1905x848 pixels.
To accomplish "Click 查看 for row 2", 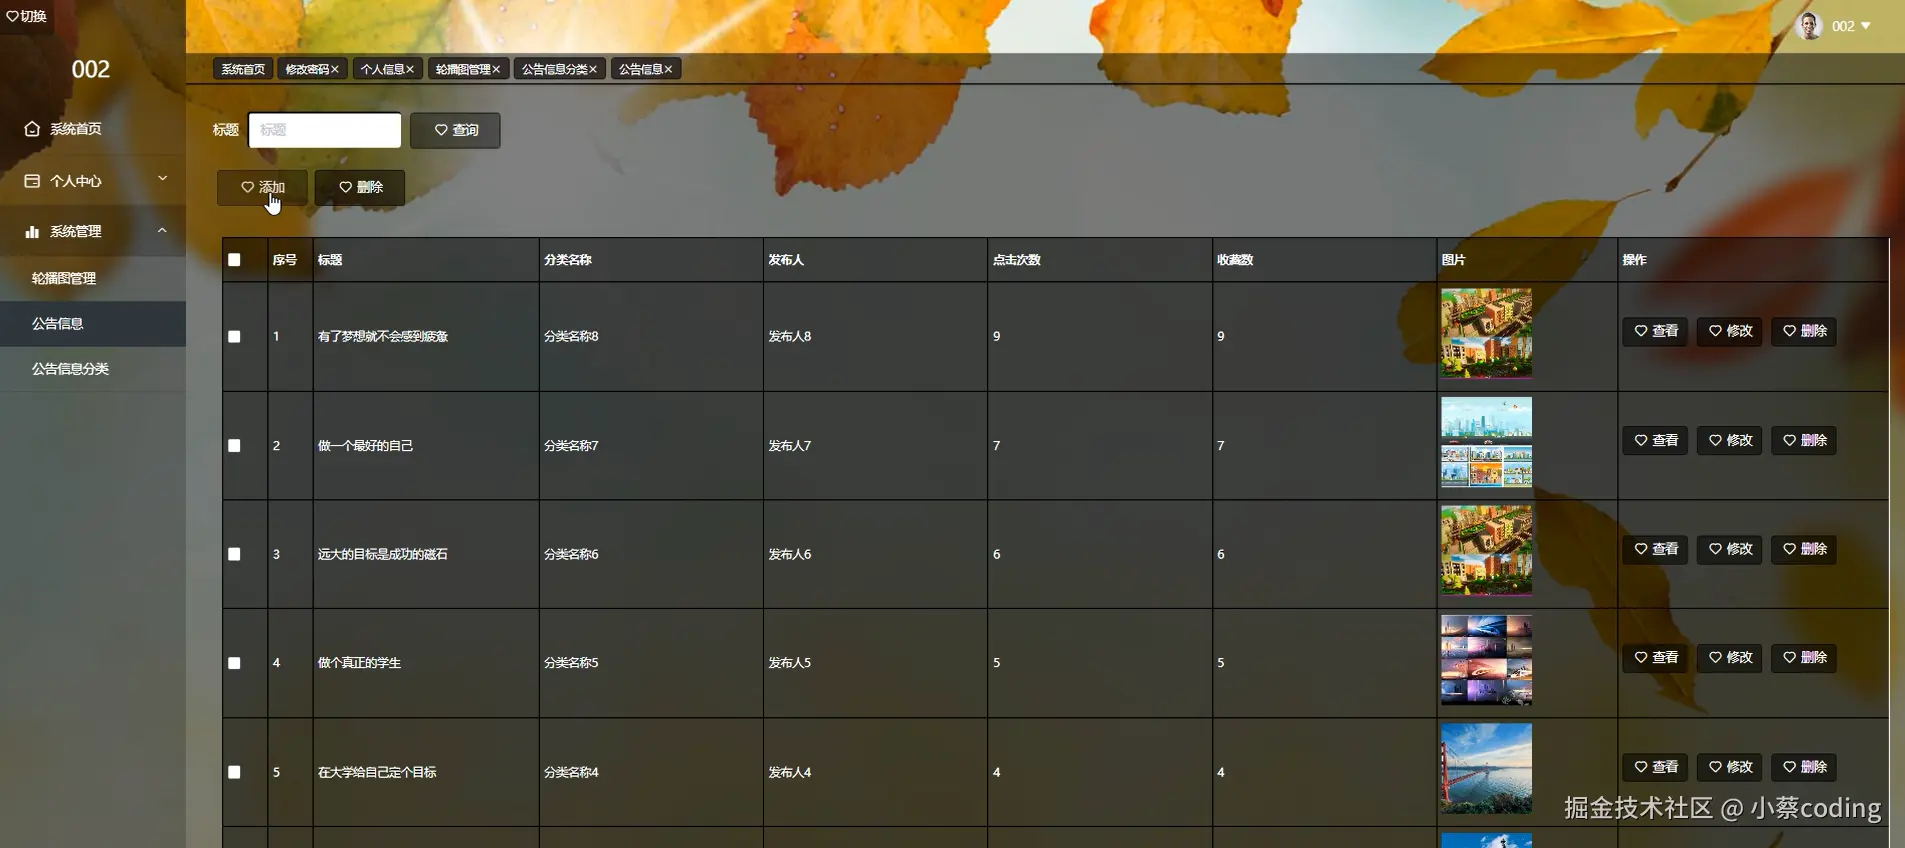I will [x=1655, y=440].
